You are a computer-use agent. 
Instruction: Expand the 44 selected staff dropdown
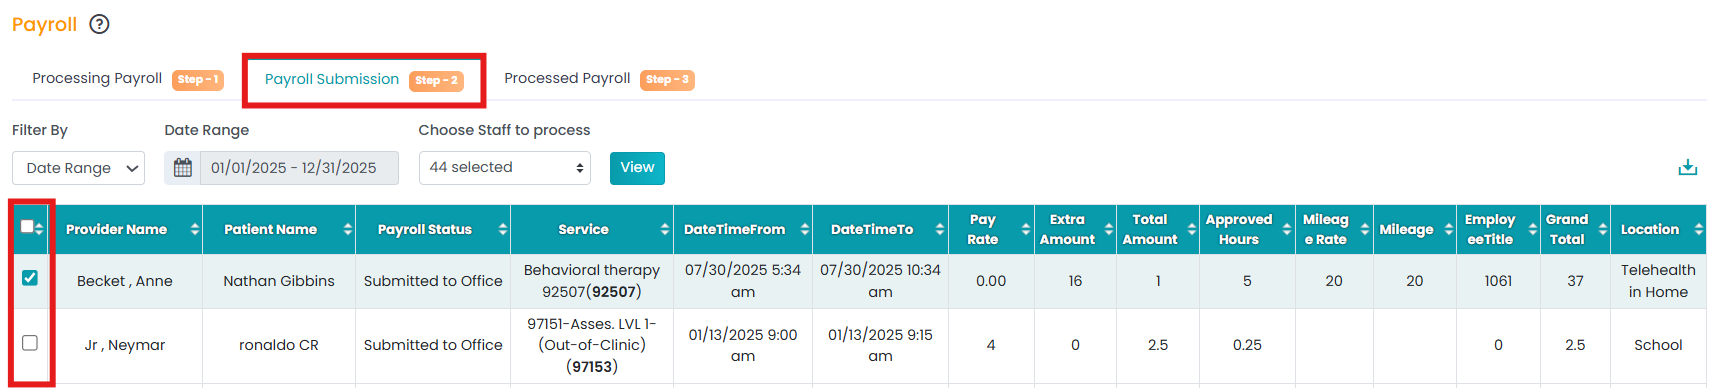tap(505, 168)
